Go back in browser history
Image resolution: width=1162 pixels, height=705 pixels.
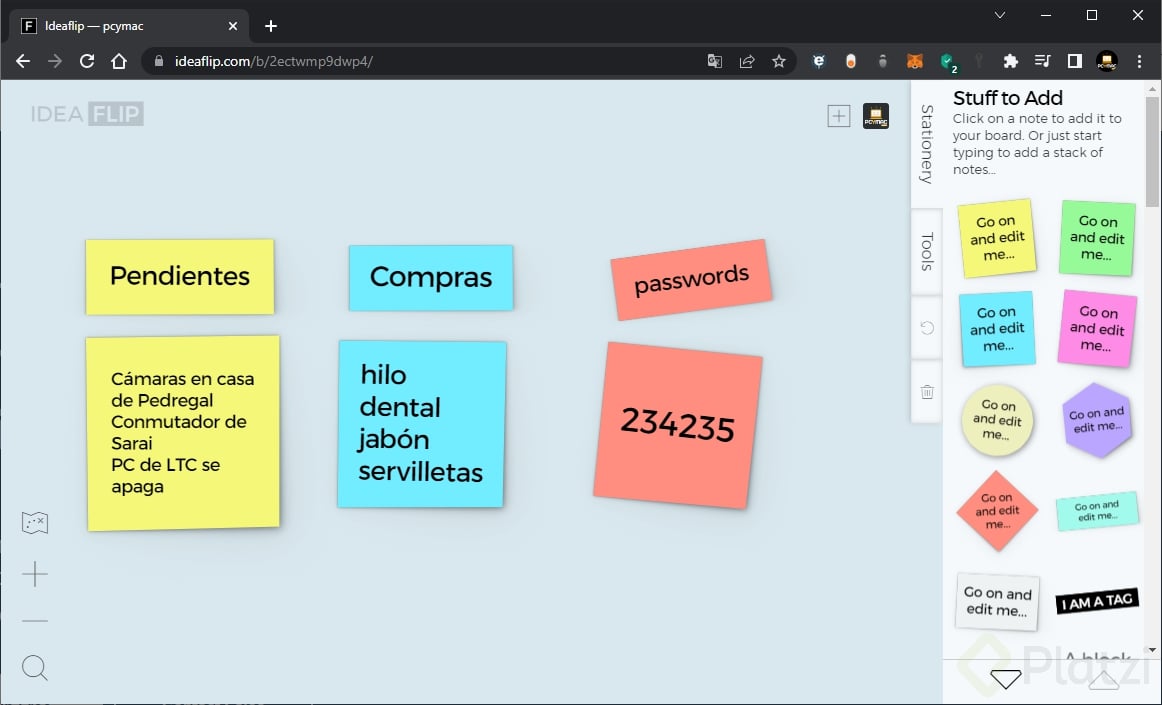point(23,61)
